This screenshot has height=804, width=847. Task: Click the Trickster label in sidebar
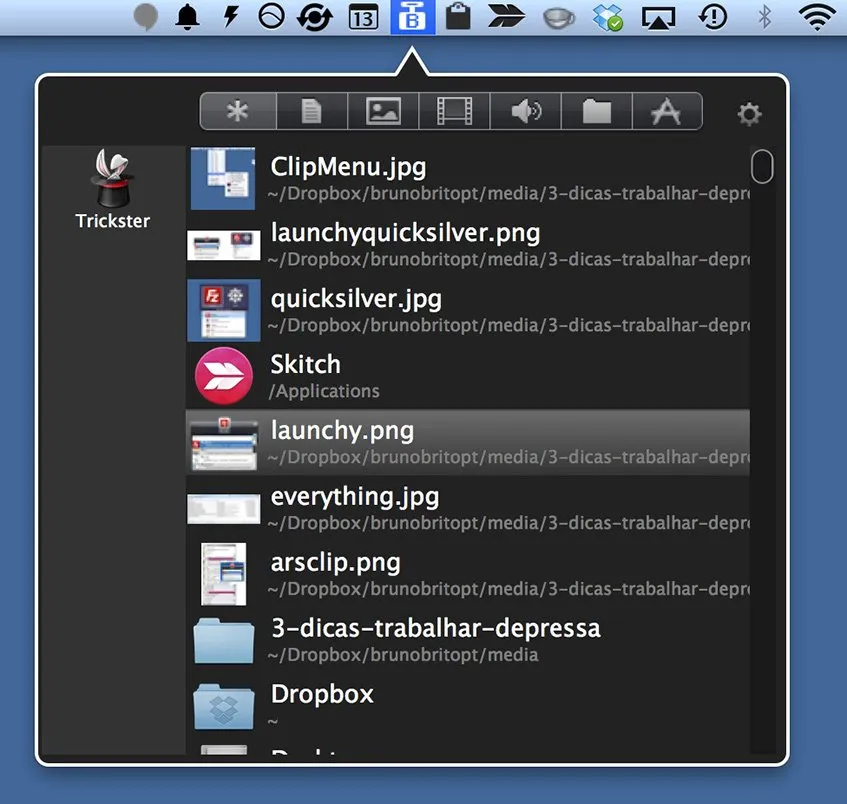coord(112,221)
